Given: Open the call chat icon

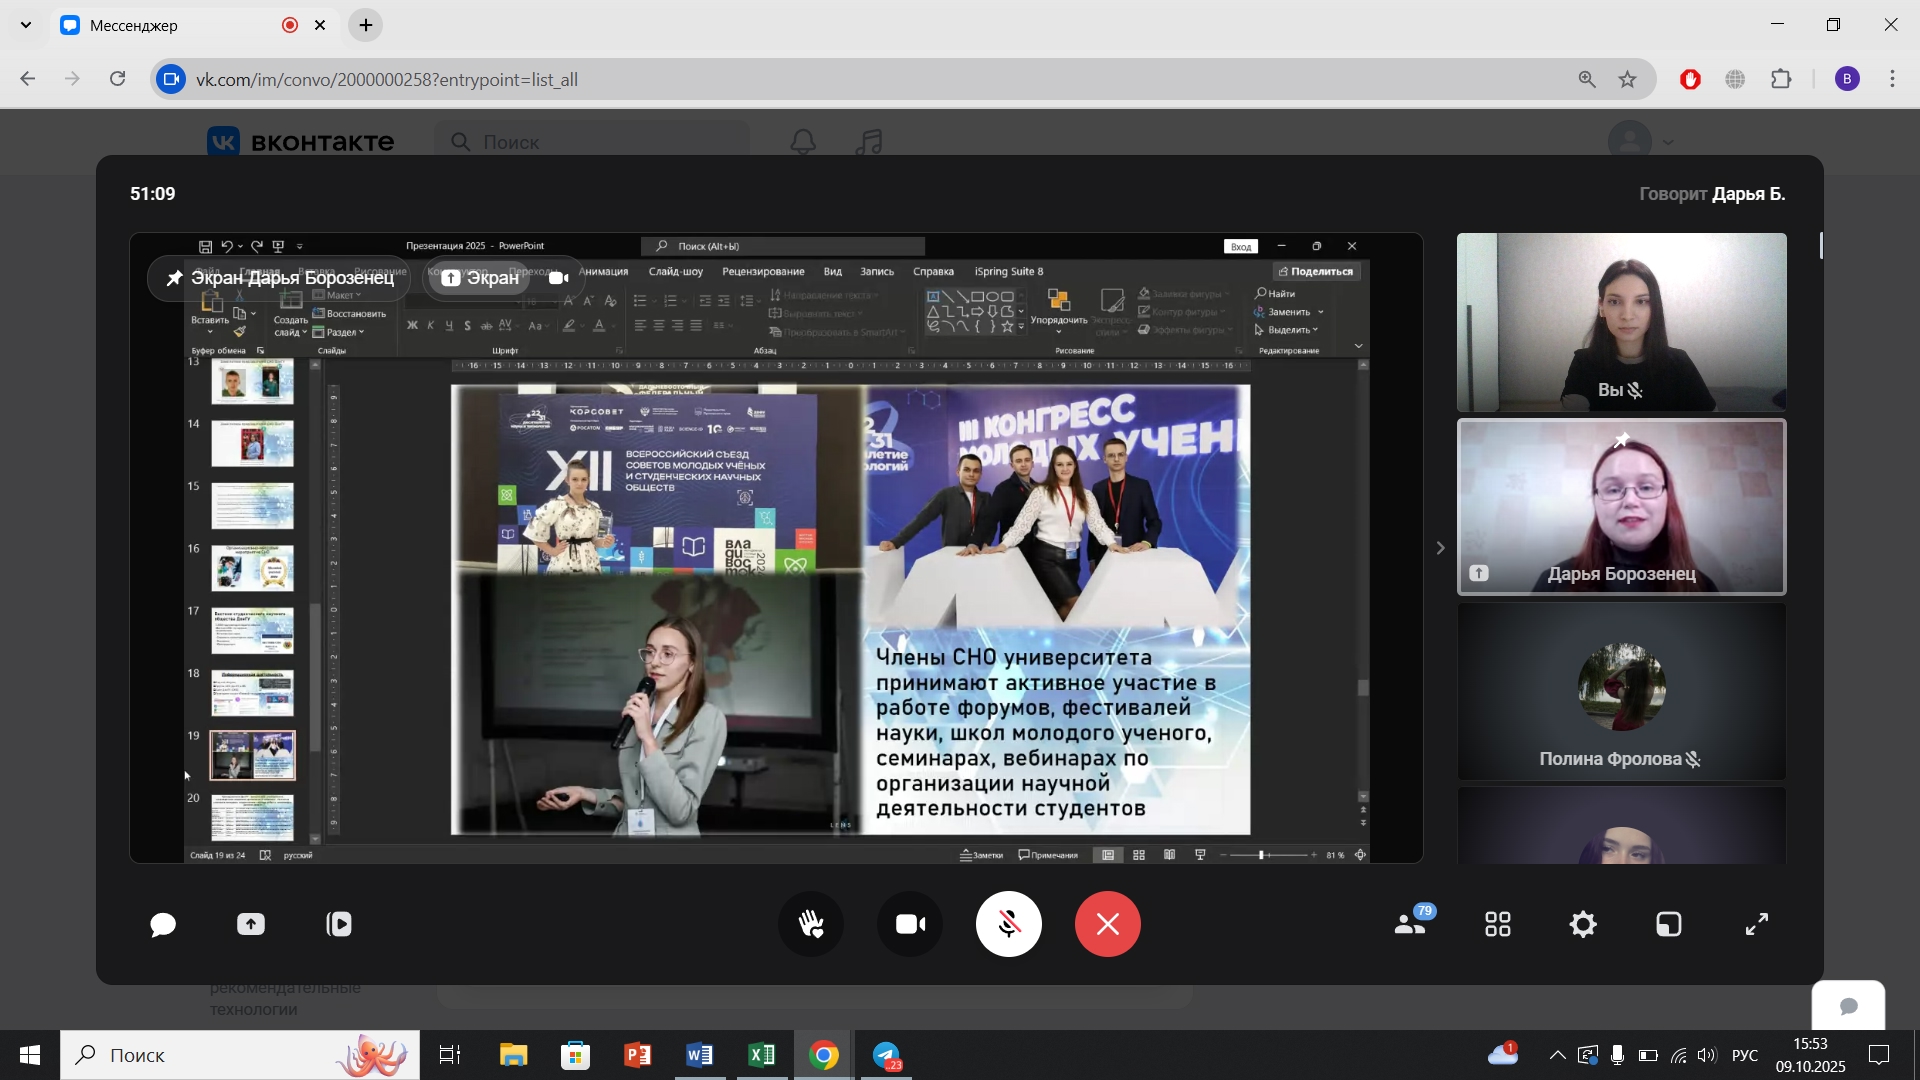Looking at the screenshot, I should tap(163, 925).
